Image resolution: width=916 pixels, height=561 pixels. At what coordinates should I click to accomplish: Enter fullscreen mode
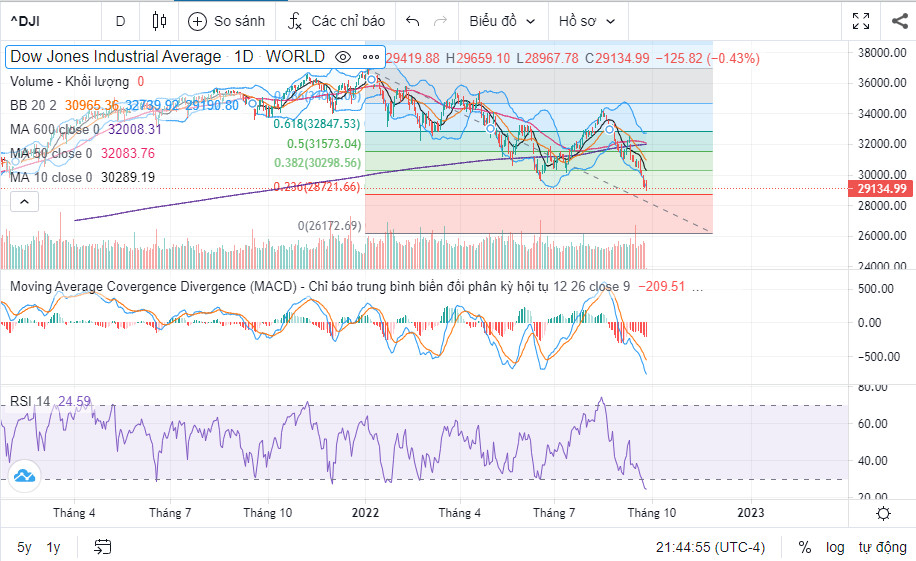click(x=861, y=22)
